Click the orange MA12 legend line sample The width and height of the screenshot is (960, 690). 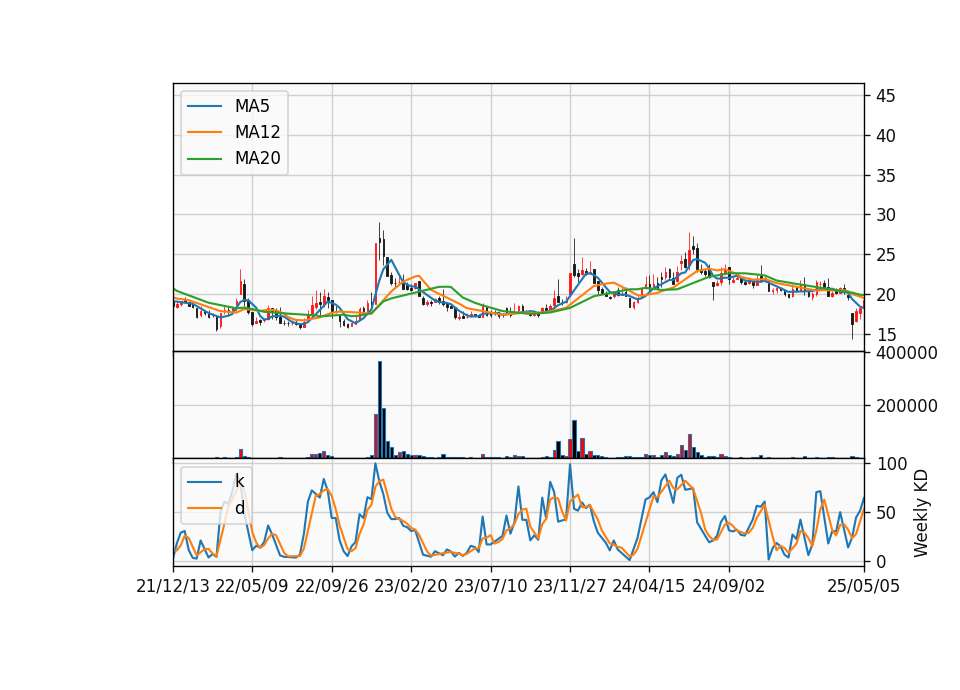click(x=204, y=132)
